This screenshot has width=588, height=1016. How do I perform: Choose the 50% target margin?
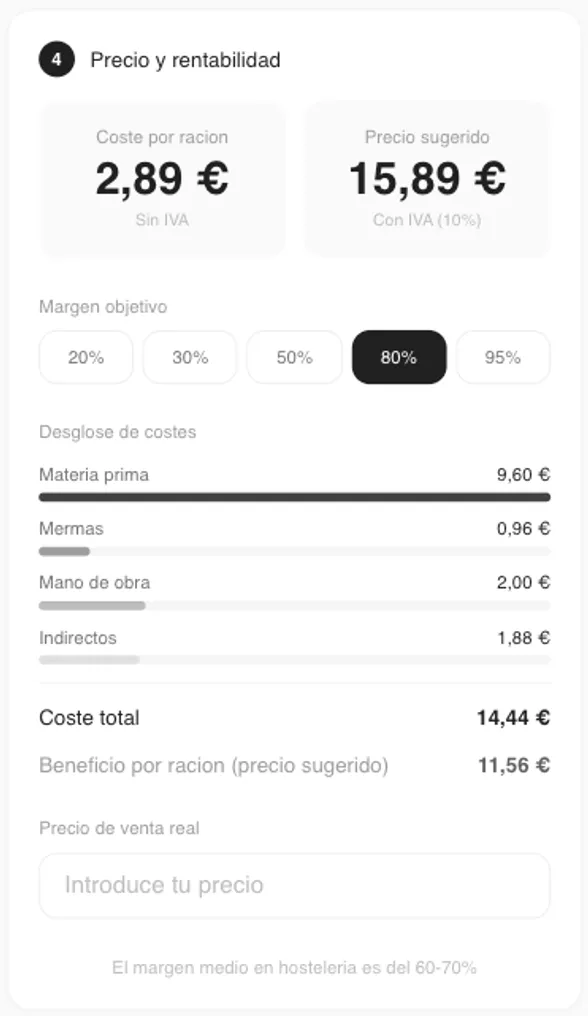293,357
